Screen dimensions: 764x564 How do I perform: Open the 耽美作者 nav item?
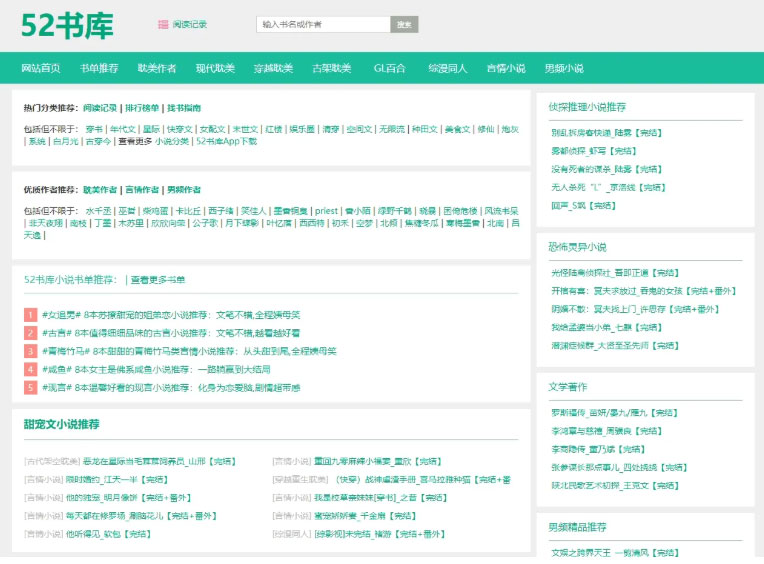[157, 68]
